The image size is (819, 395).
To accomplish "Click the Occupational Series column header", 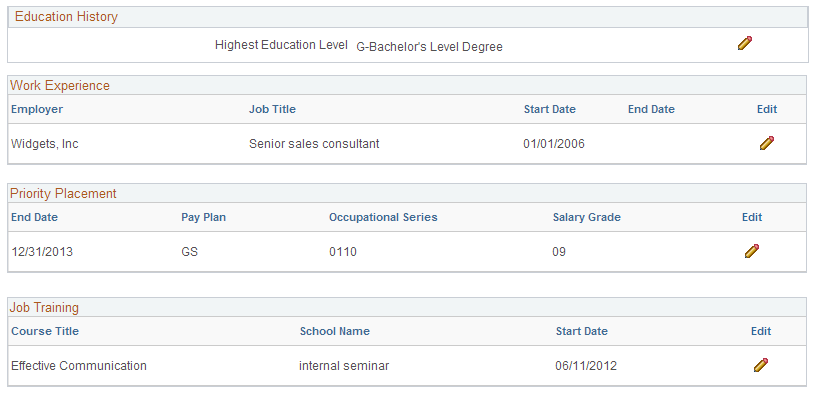I will (383, 217).
